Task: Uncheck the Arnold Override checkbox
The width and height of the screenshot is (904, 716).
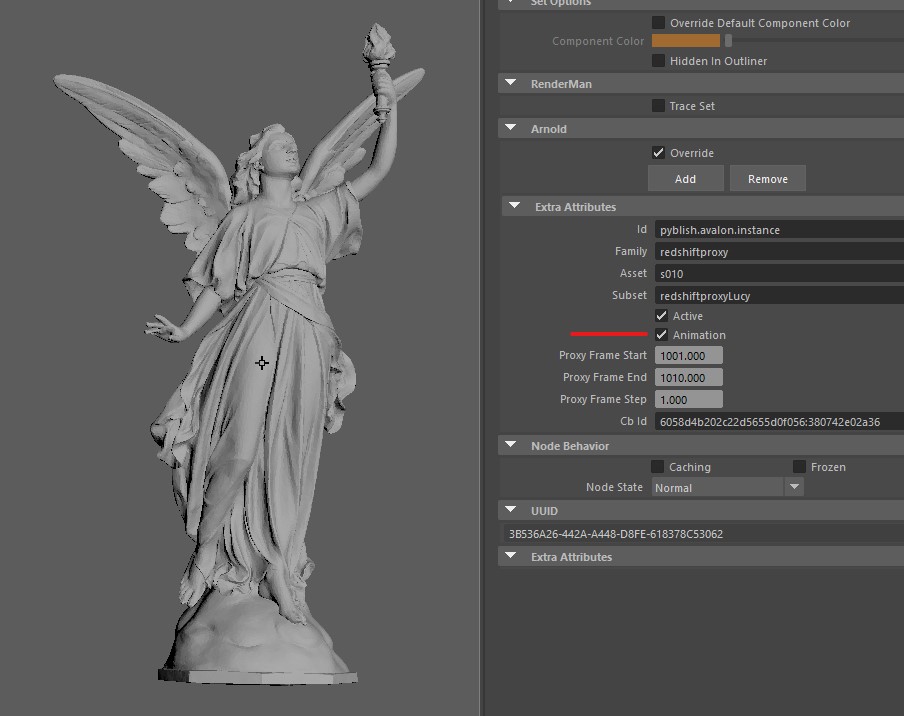Action: coord(658,152)
